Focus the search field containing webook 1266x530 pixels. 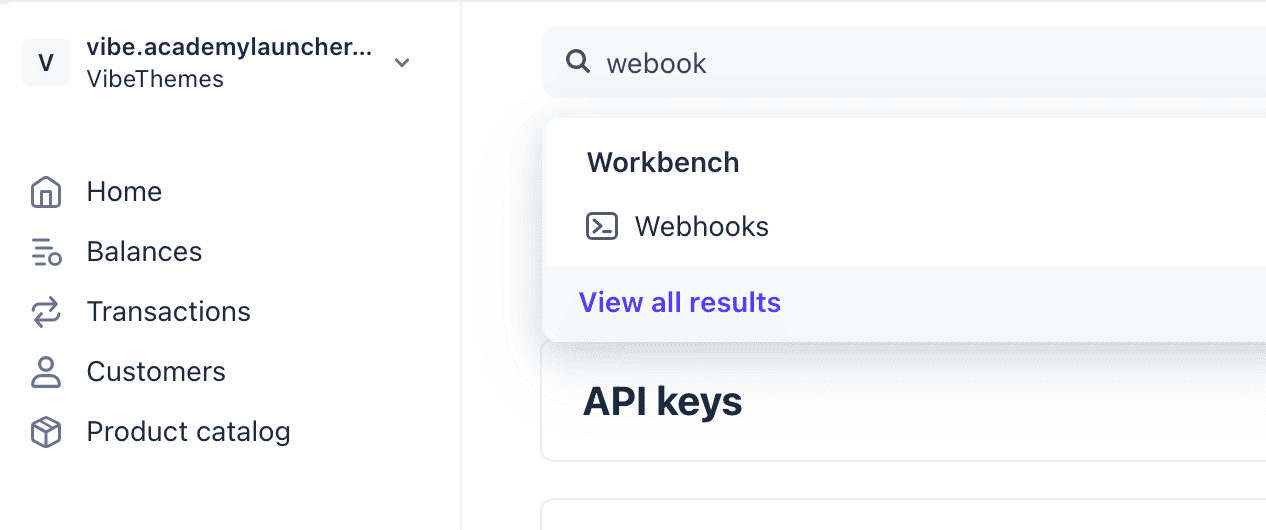coord(904,62)
